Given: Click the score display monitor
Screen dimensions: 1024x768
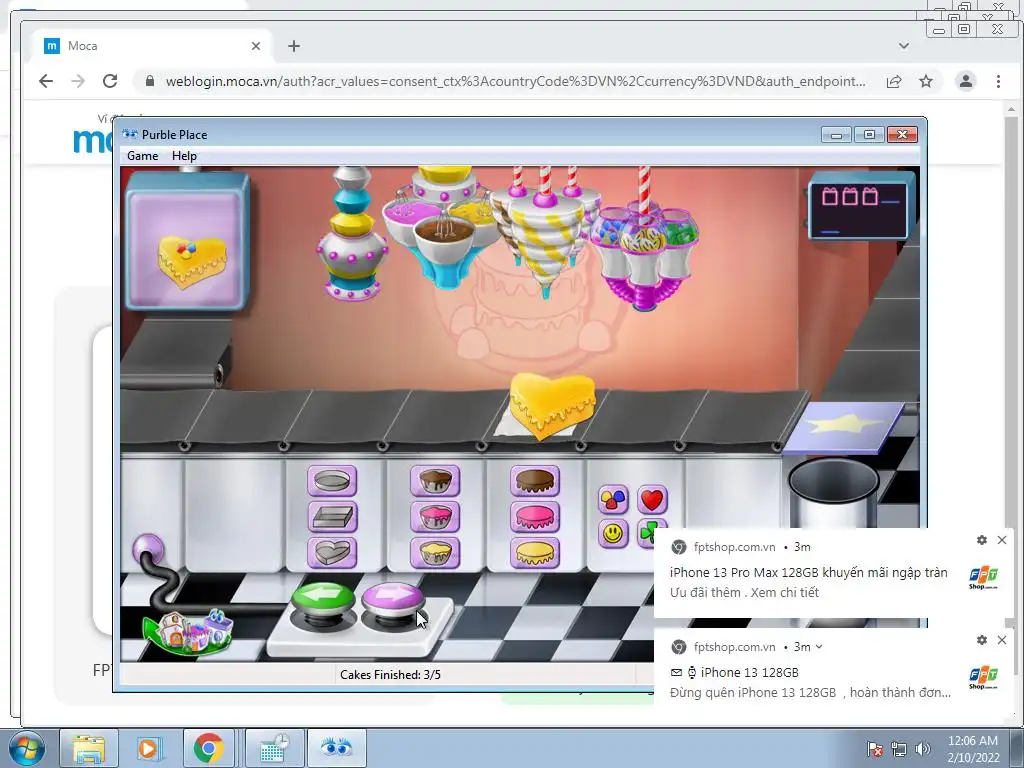Looking at the screenshot, I should click(x=859, y=208).
